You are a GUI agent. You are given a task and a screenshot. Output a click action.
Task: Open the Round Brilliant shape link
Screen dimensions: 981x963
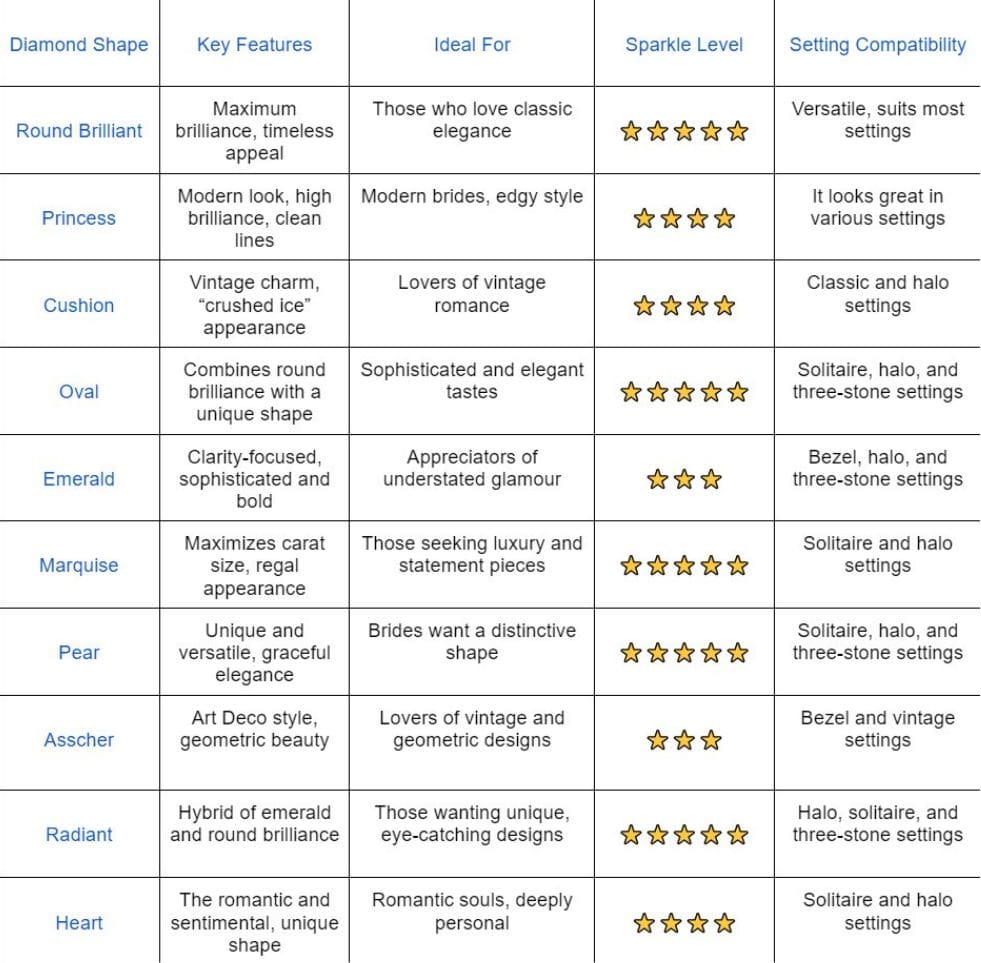click(79, 131)
